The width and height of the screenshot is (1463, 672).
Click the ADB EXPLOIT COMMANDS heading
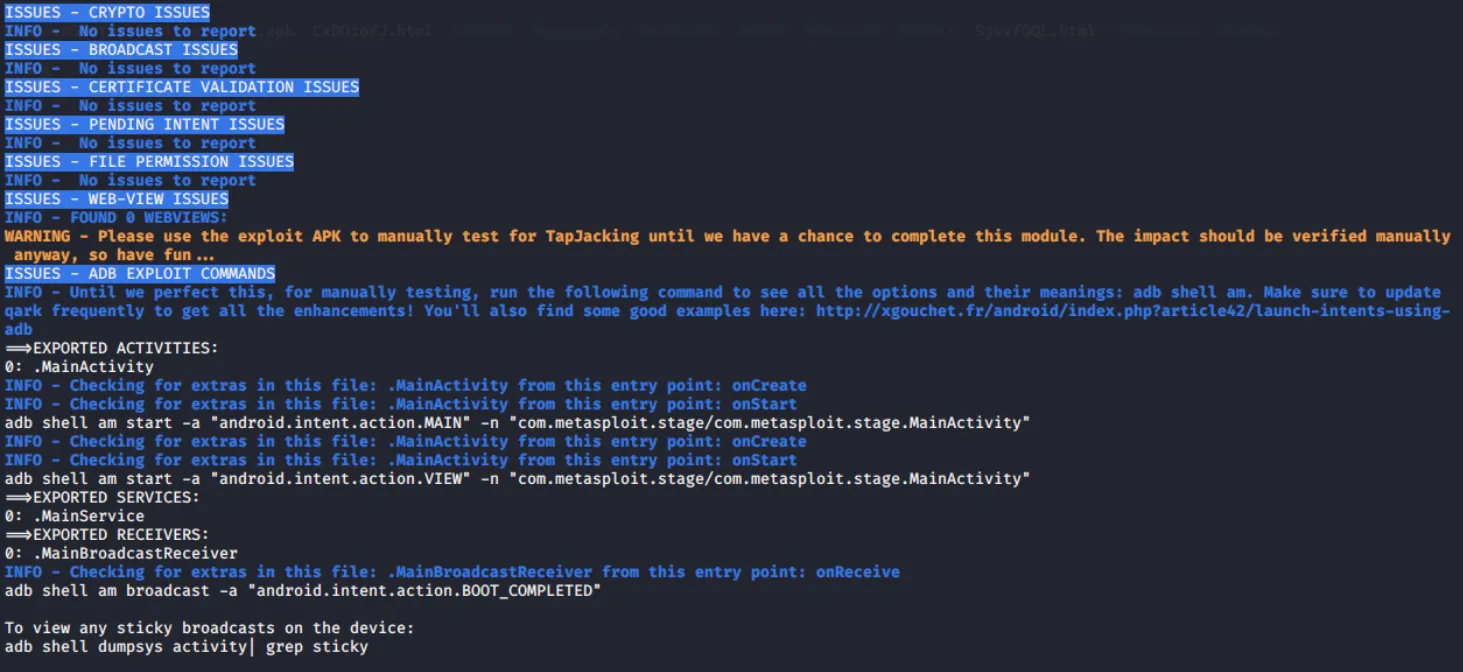coord(139,274)
